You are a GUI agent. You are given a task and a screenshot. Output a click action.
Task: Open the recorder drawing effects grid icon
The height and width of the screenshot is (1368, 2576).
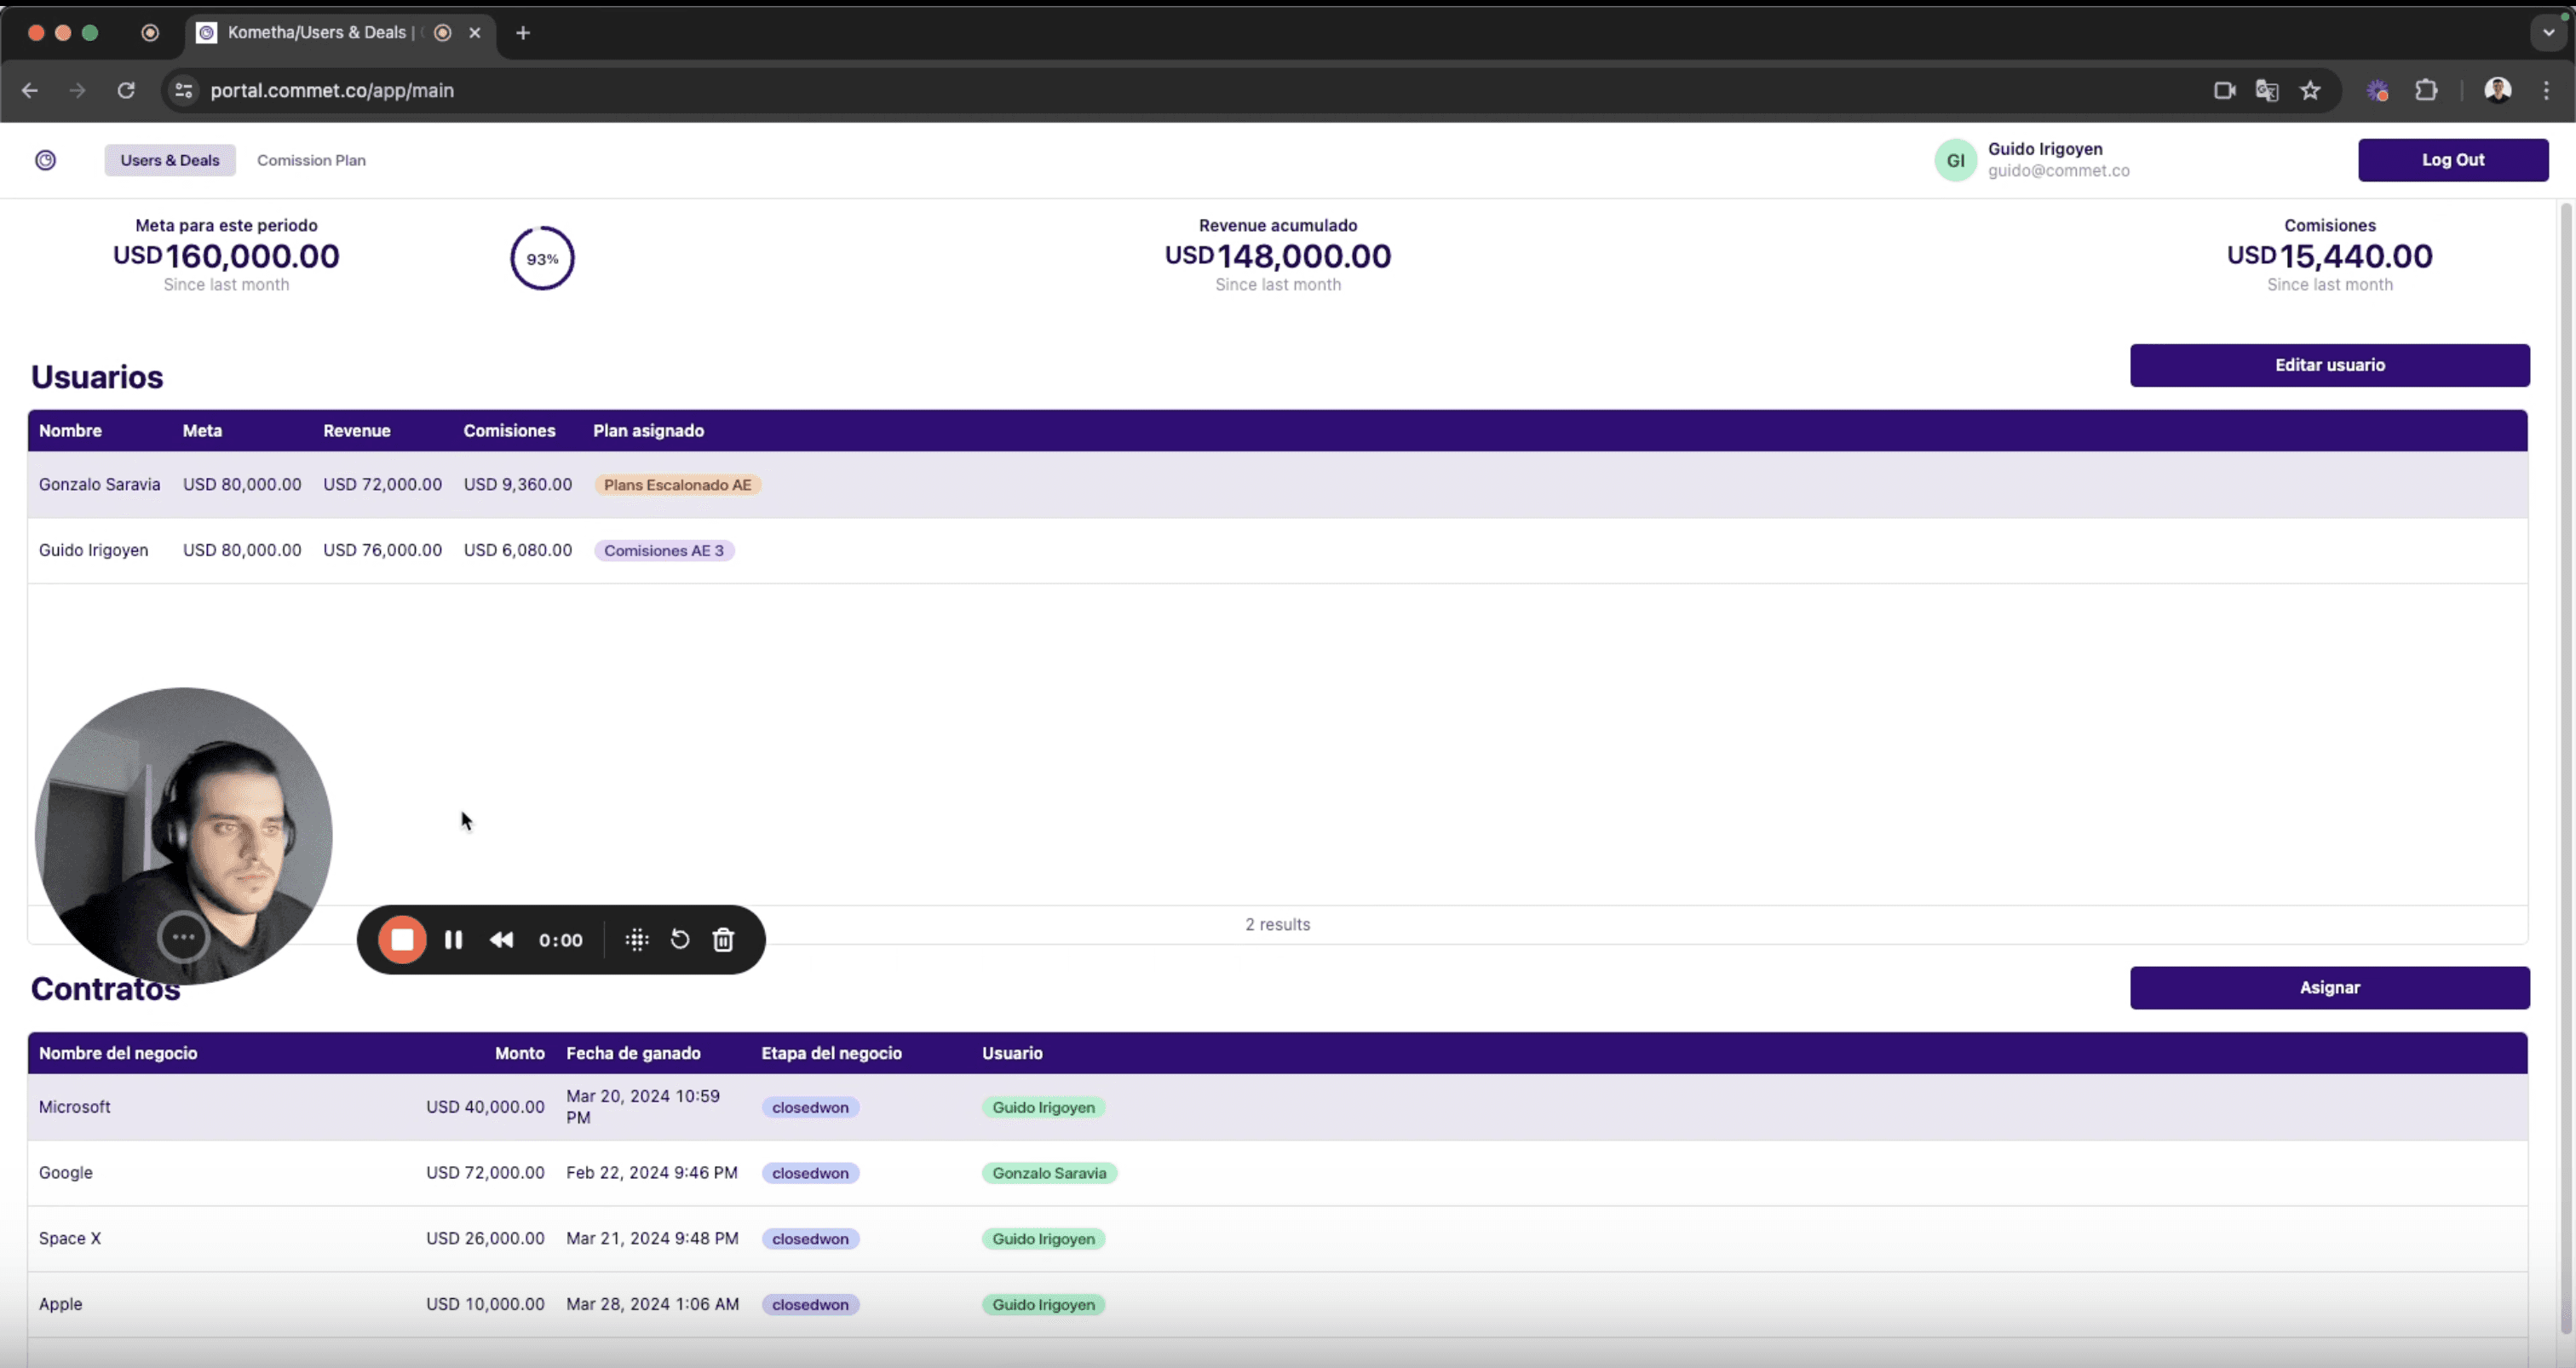point(637,940)
